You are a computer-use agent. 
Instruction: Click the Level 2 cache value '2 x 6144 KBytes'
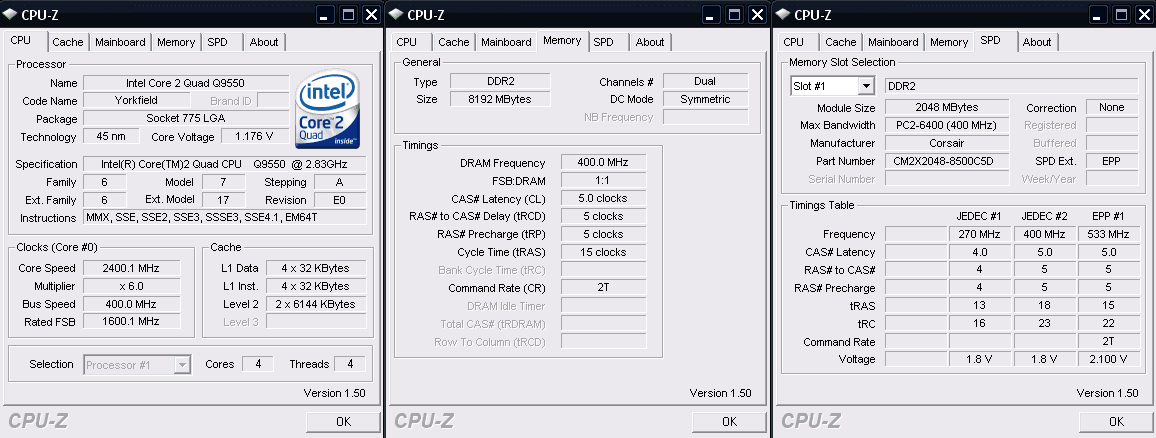point(316,304)
